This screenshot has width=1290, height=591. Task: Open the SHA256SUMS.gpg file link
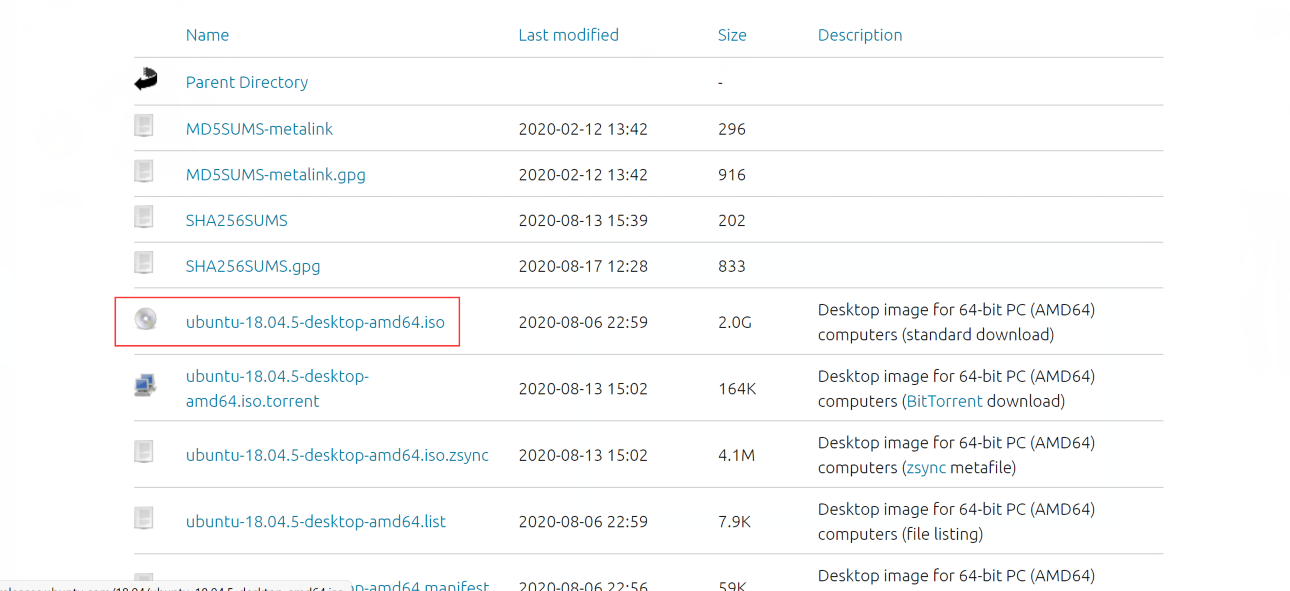253,266
